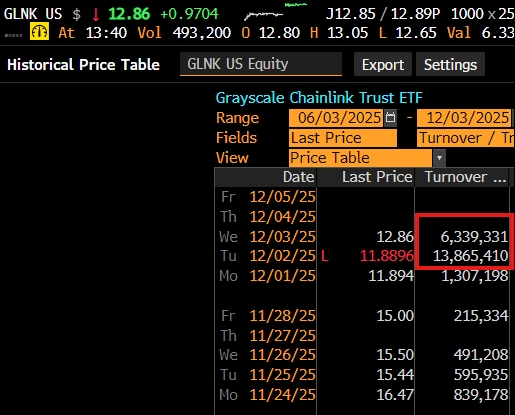The width and height of the screenshot is (515, 415).
Task: Click the 12.86 last price cell in table
Action: click(x=395, y=237)
